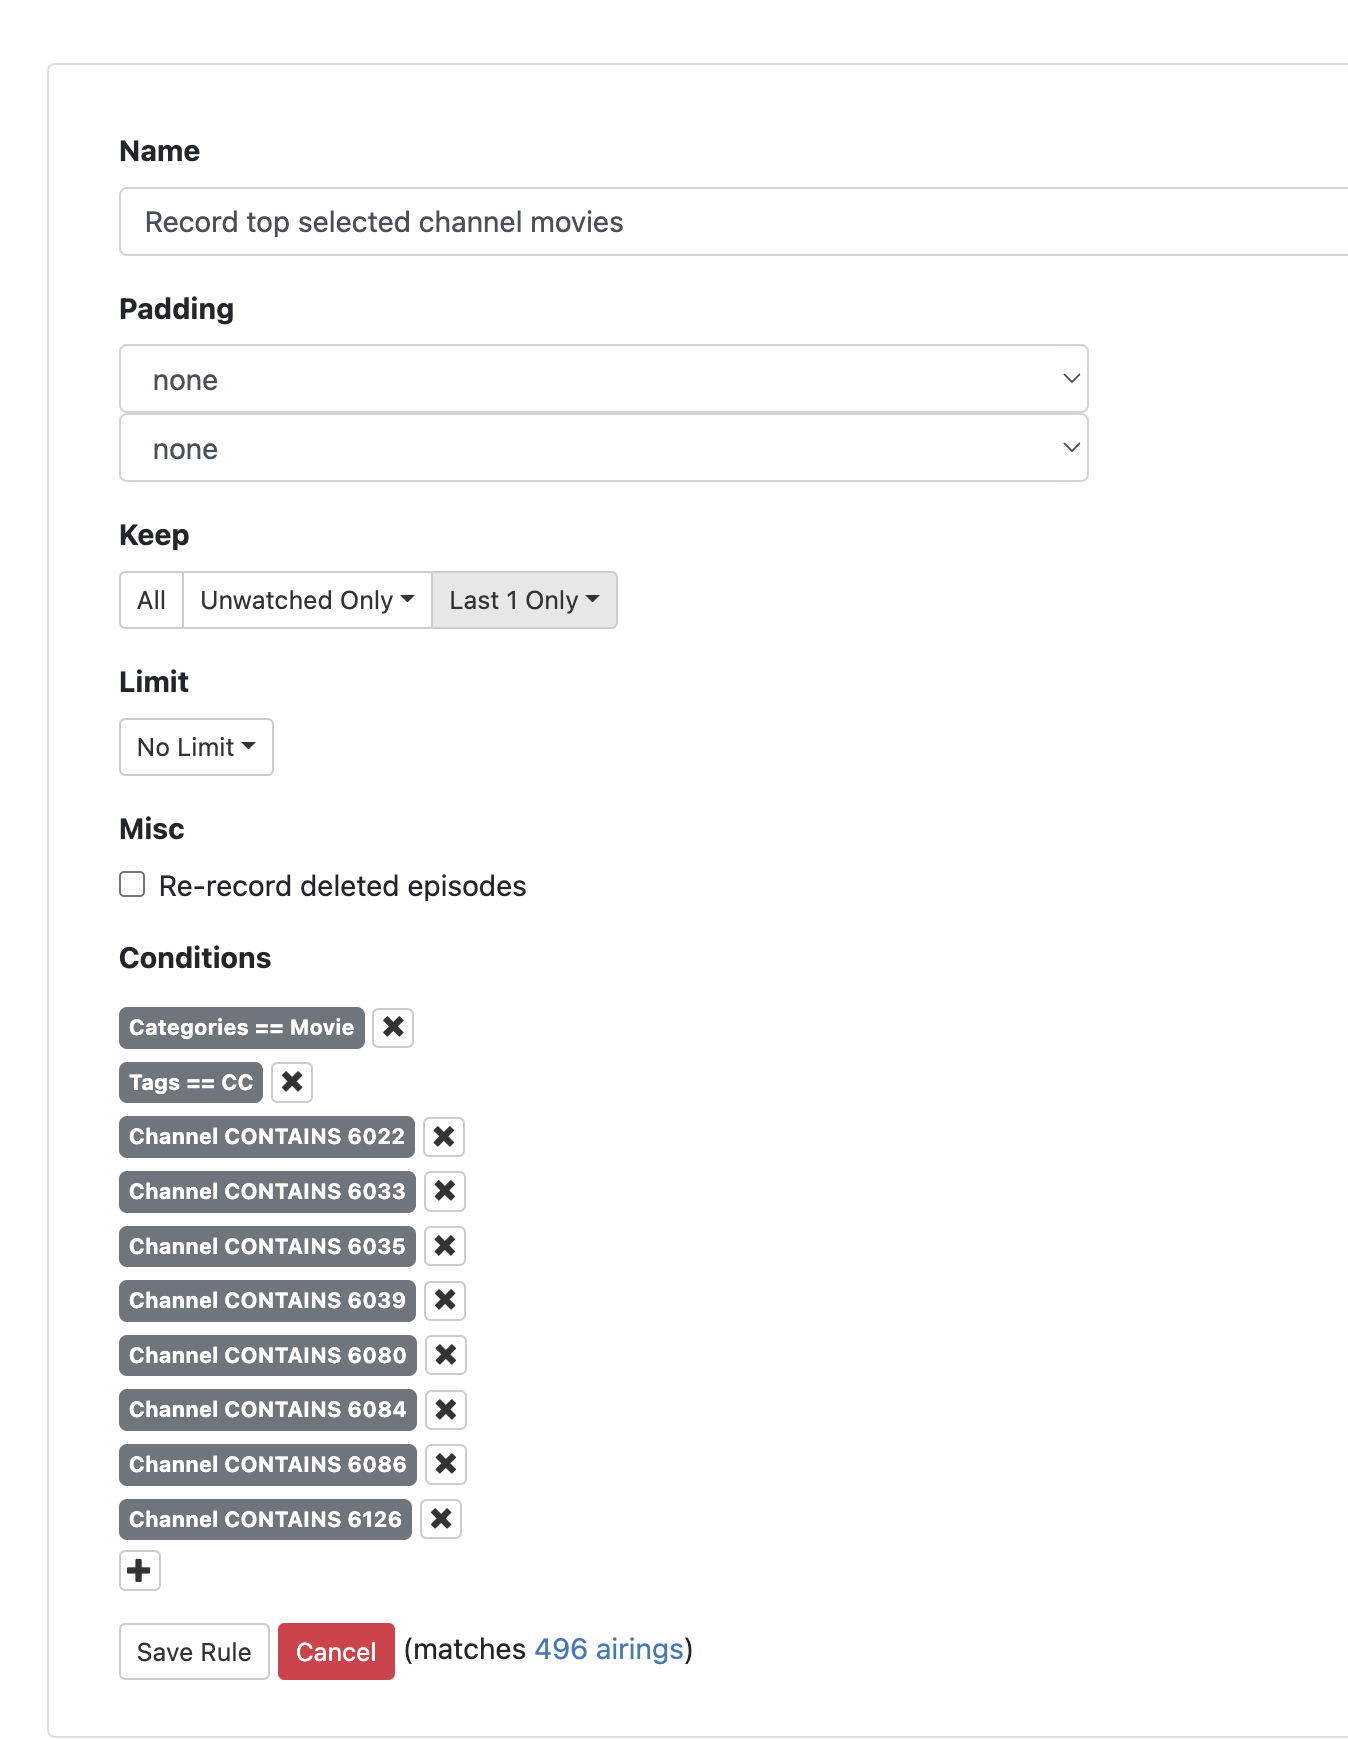Remove Channel CONTAINS 6126 condition
The image size is (1348, 1740).
pos(441,1519)
